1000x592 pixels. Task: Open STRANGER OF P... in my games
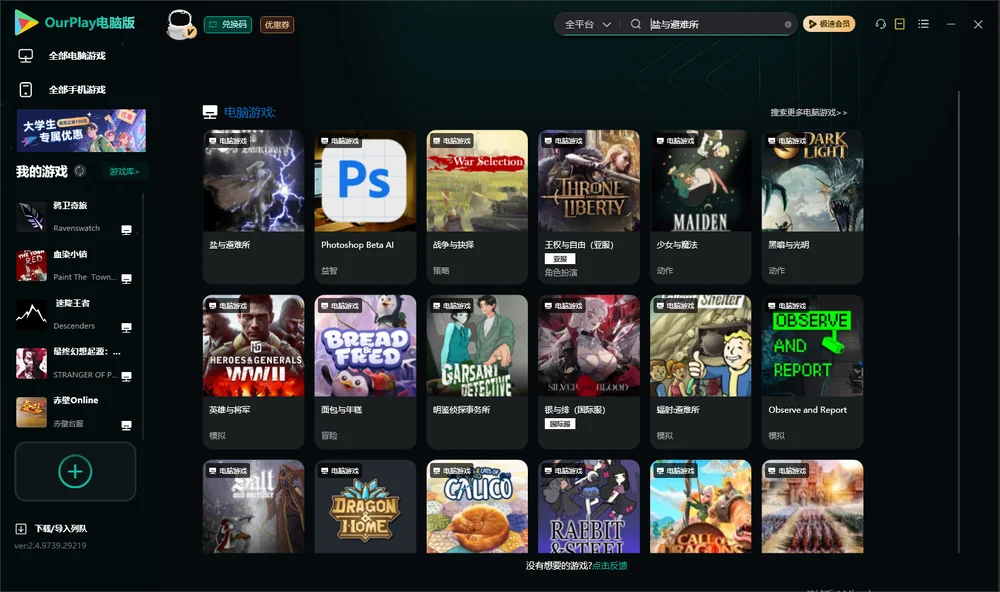(73, 363)
